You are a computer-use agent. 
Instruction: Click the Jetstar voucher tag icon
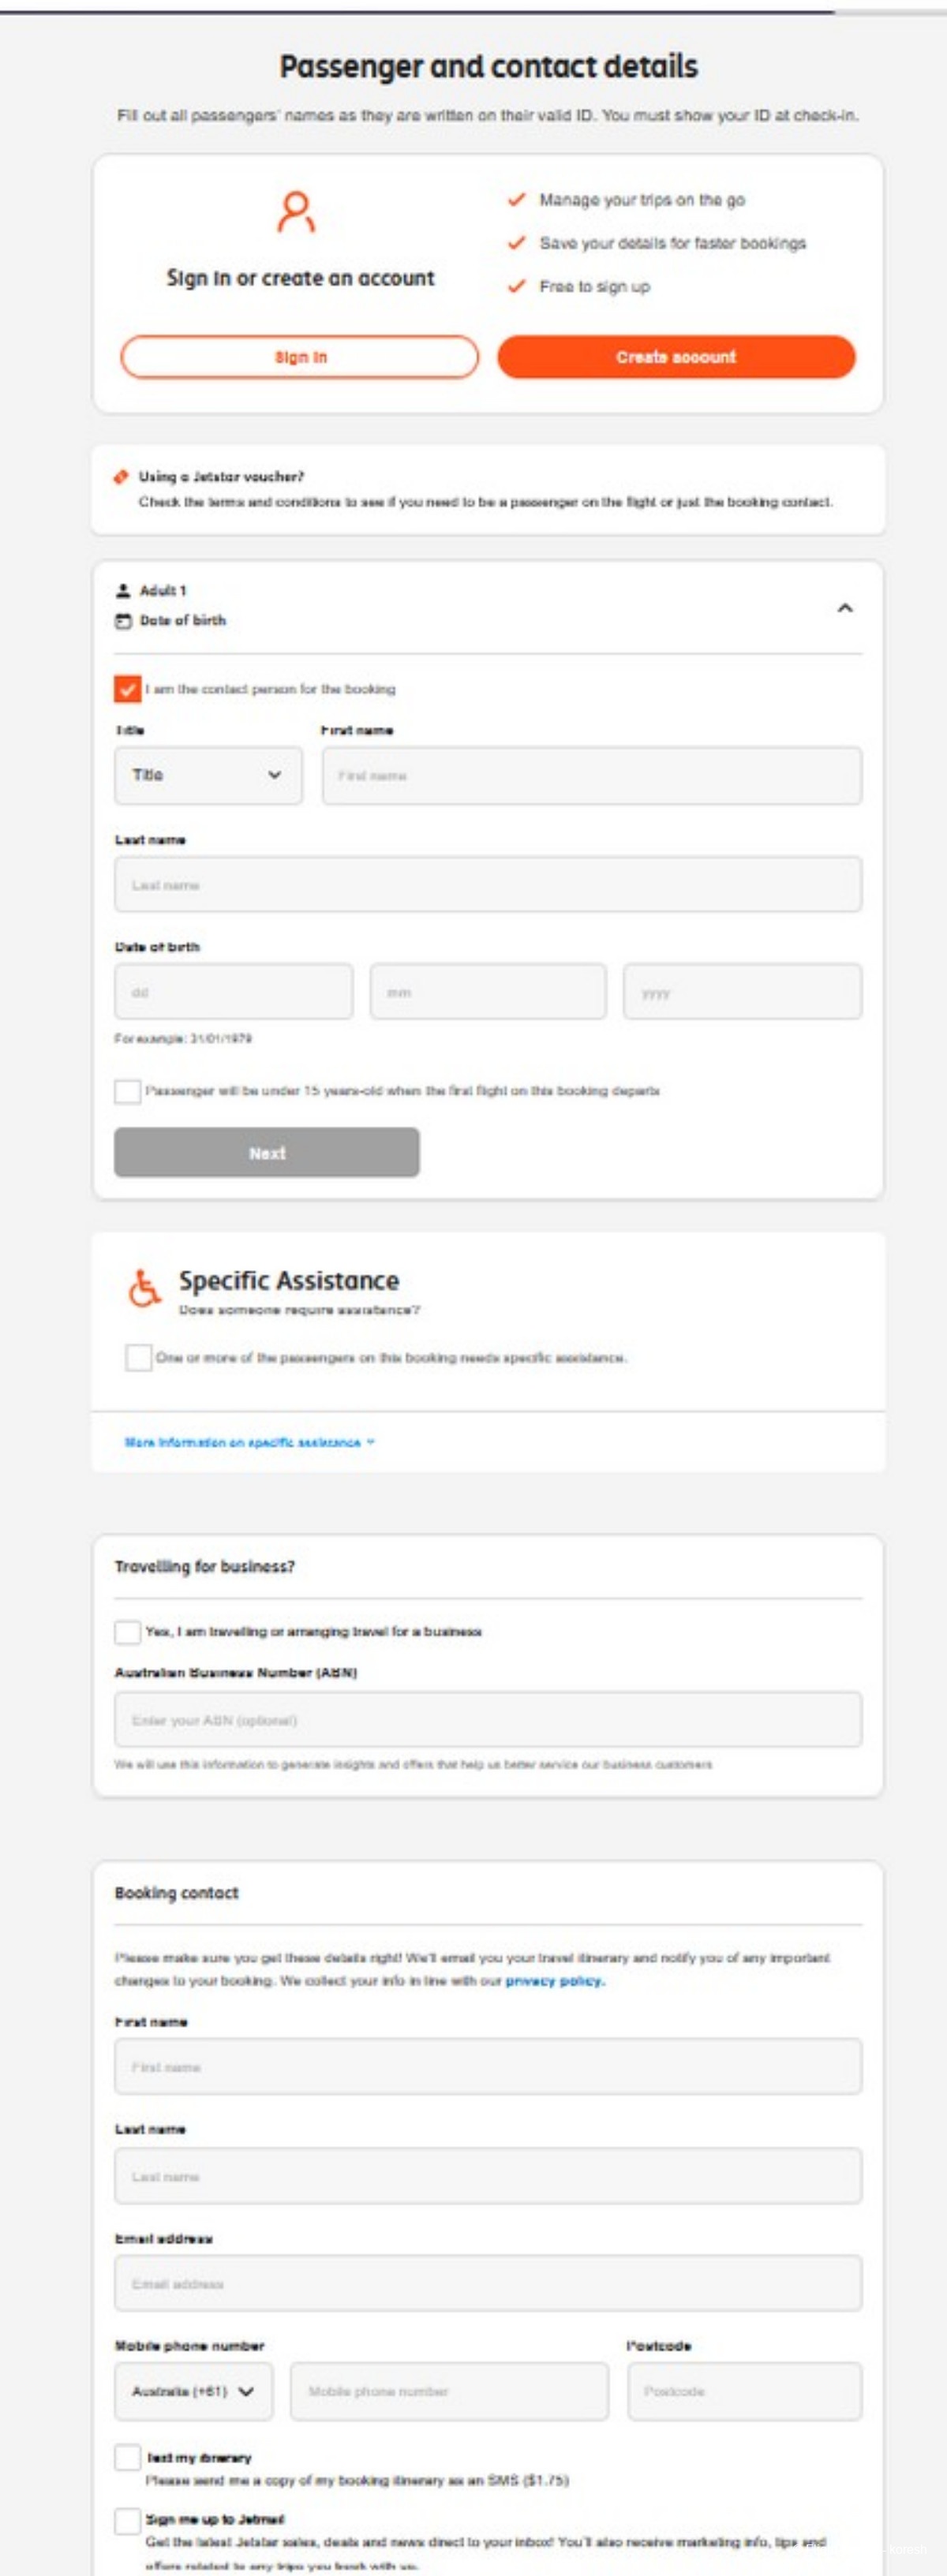pyautogui.click(x=121, y=477)
